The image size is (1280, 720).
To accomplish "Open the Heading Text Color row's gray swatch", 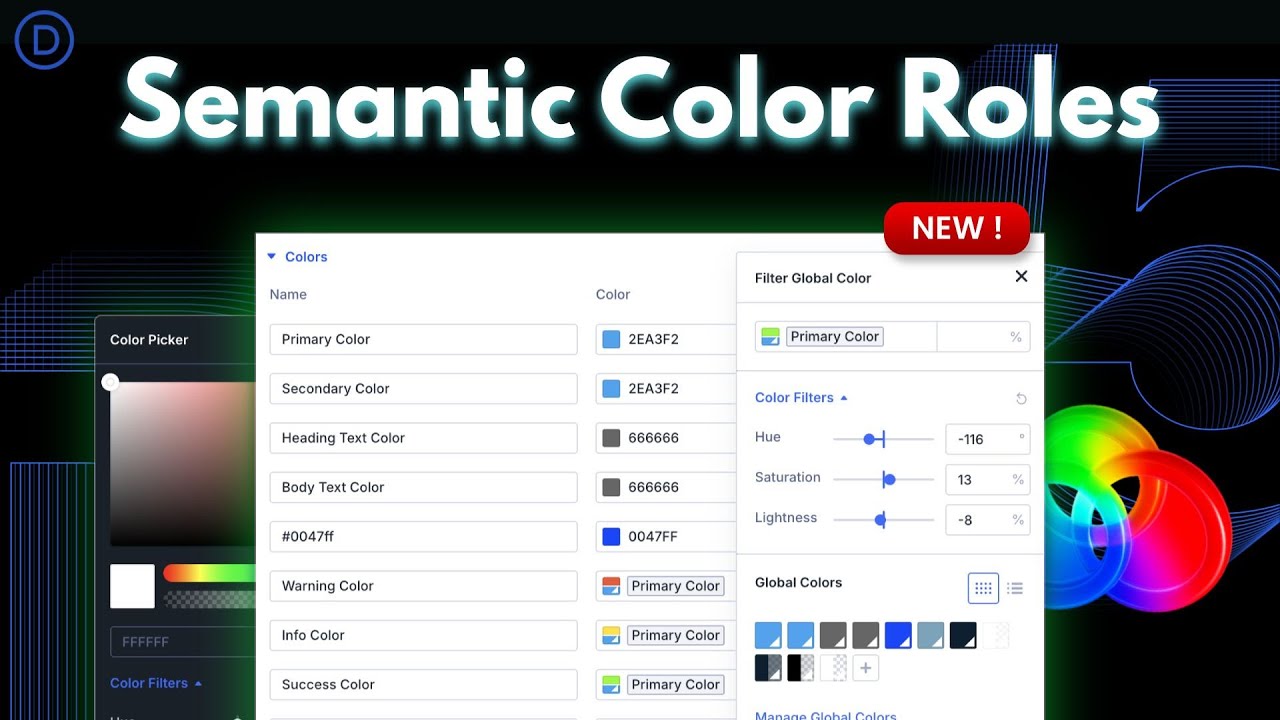I will click(611, 438).
